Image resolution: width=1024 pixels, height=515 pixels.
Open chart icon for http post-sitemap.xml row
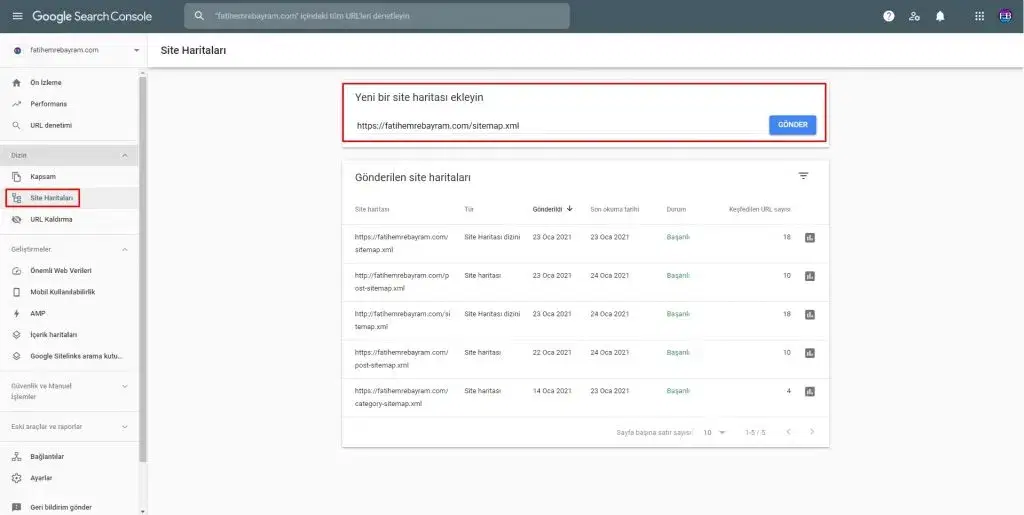810,276
